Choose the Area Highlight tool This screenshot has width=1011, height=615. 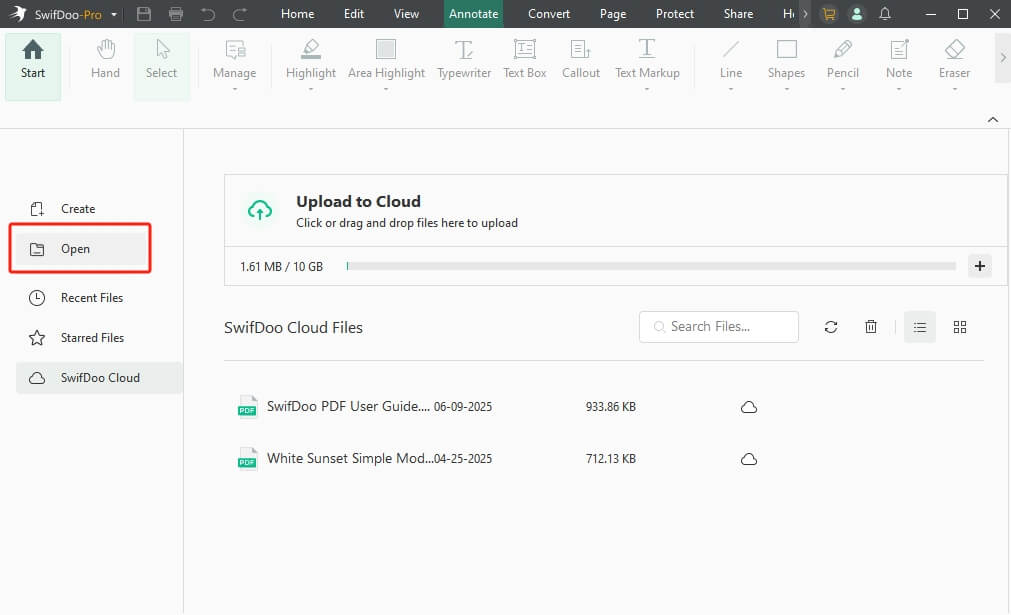click(x=386, y=59)
